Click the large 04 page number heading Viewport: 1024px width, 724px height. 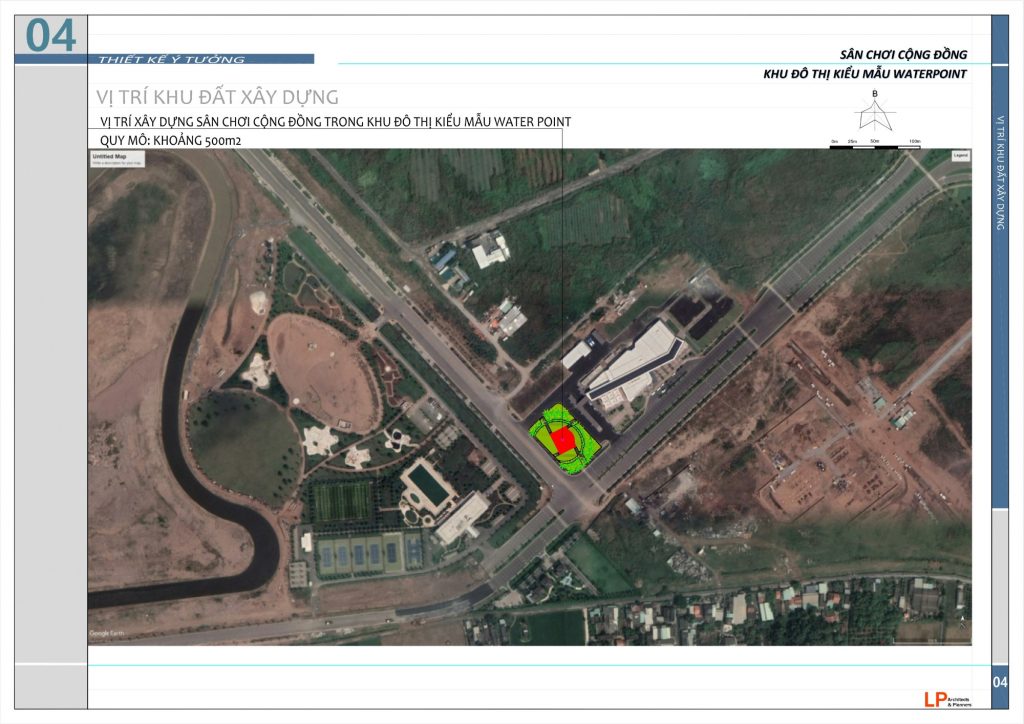point(51,35)
